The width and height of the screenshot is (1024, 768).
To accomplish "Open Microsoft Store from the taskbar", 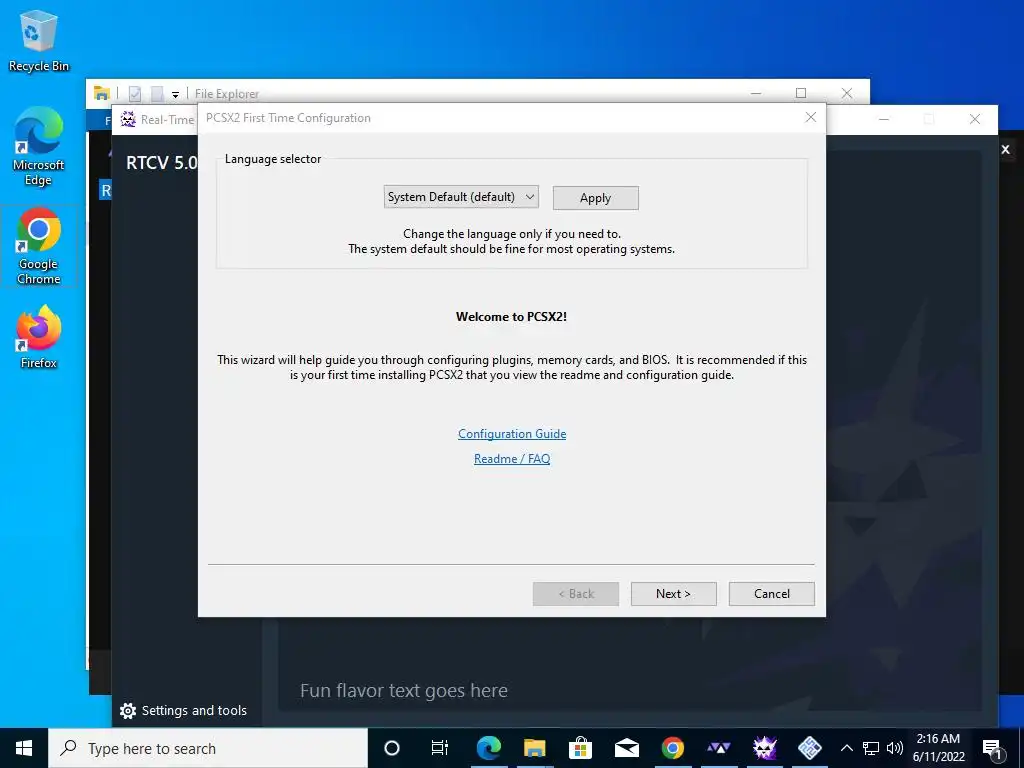I will point(580,748).
